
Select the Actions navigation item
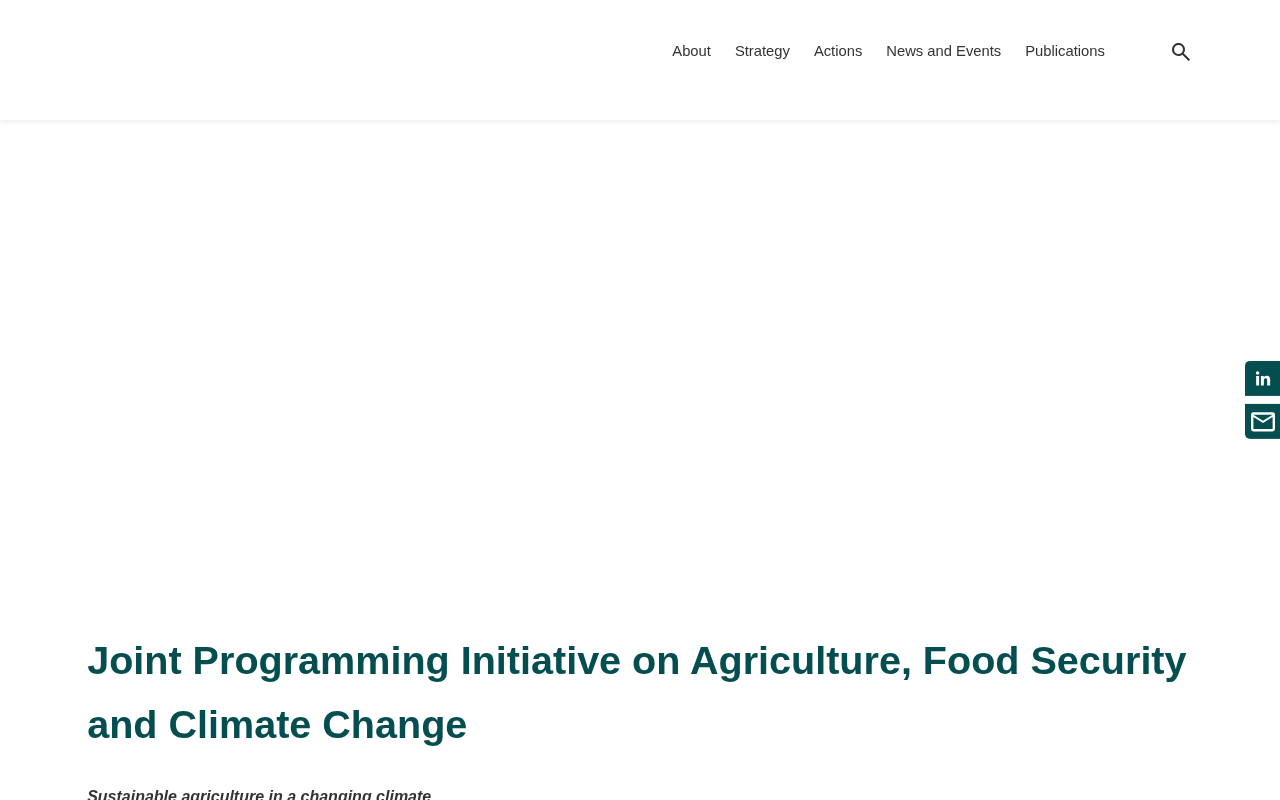(x=838, y=51)
